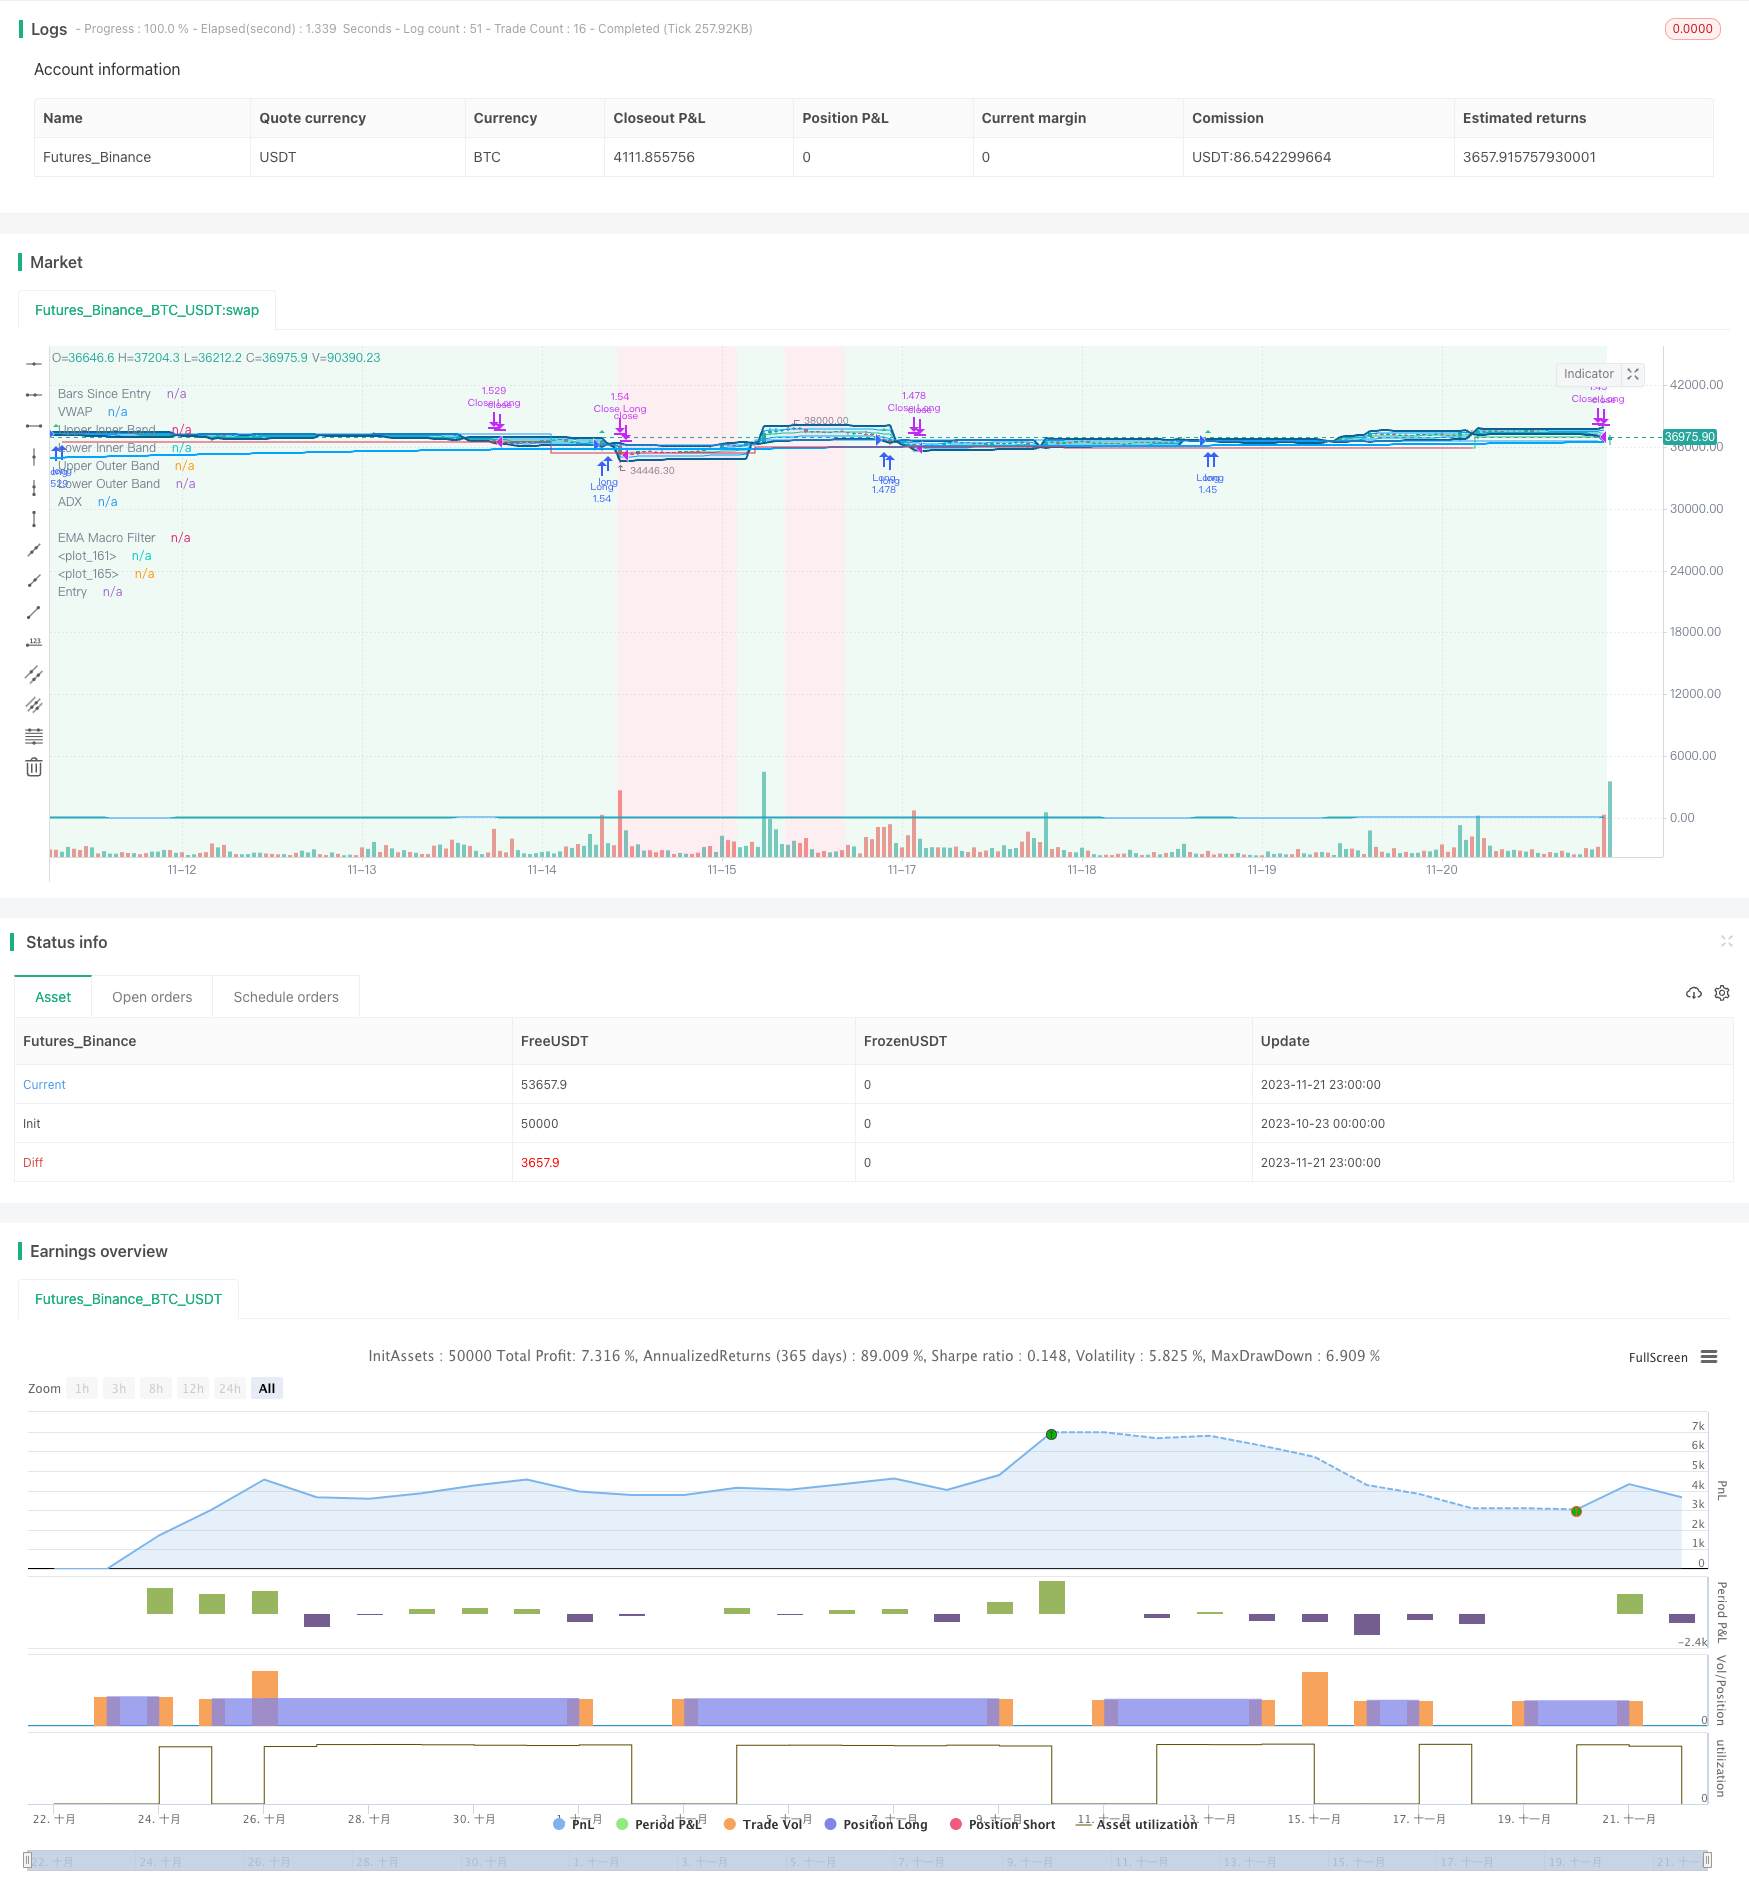The height and width of the screenshot is (1899, 1749).
Task: Set zoom range to All
Action: click(x=267, y=1388)
